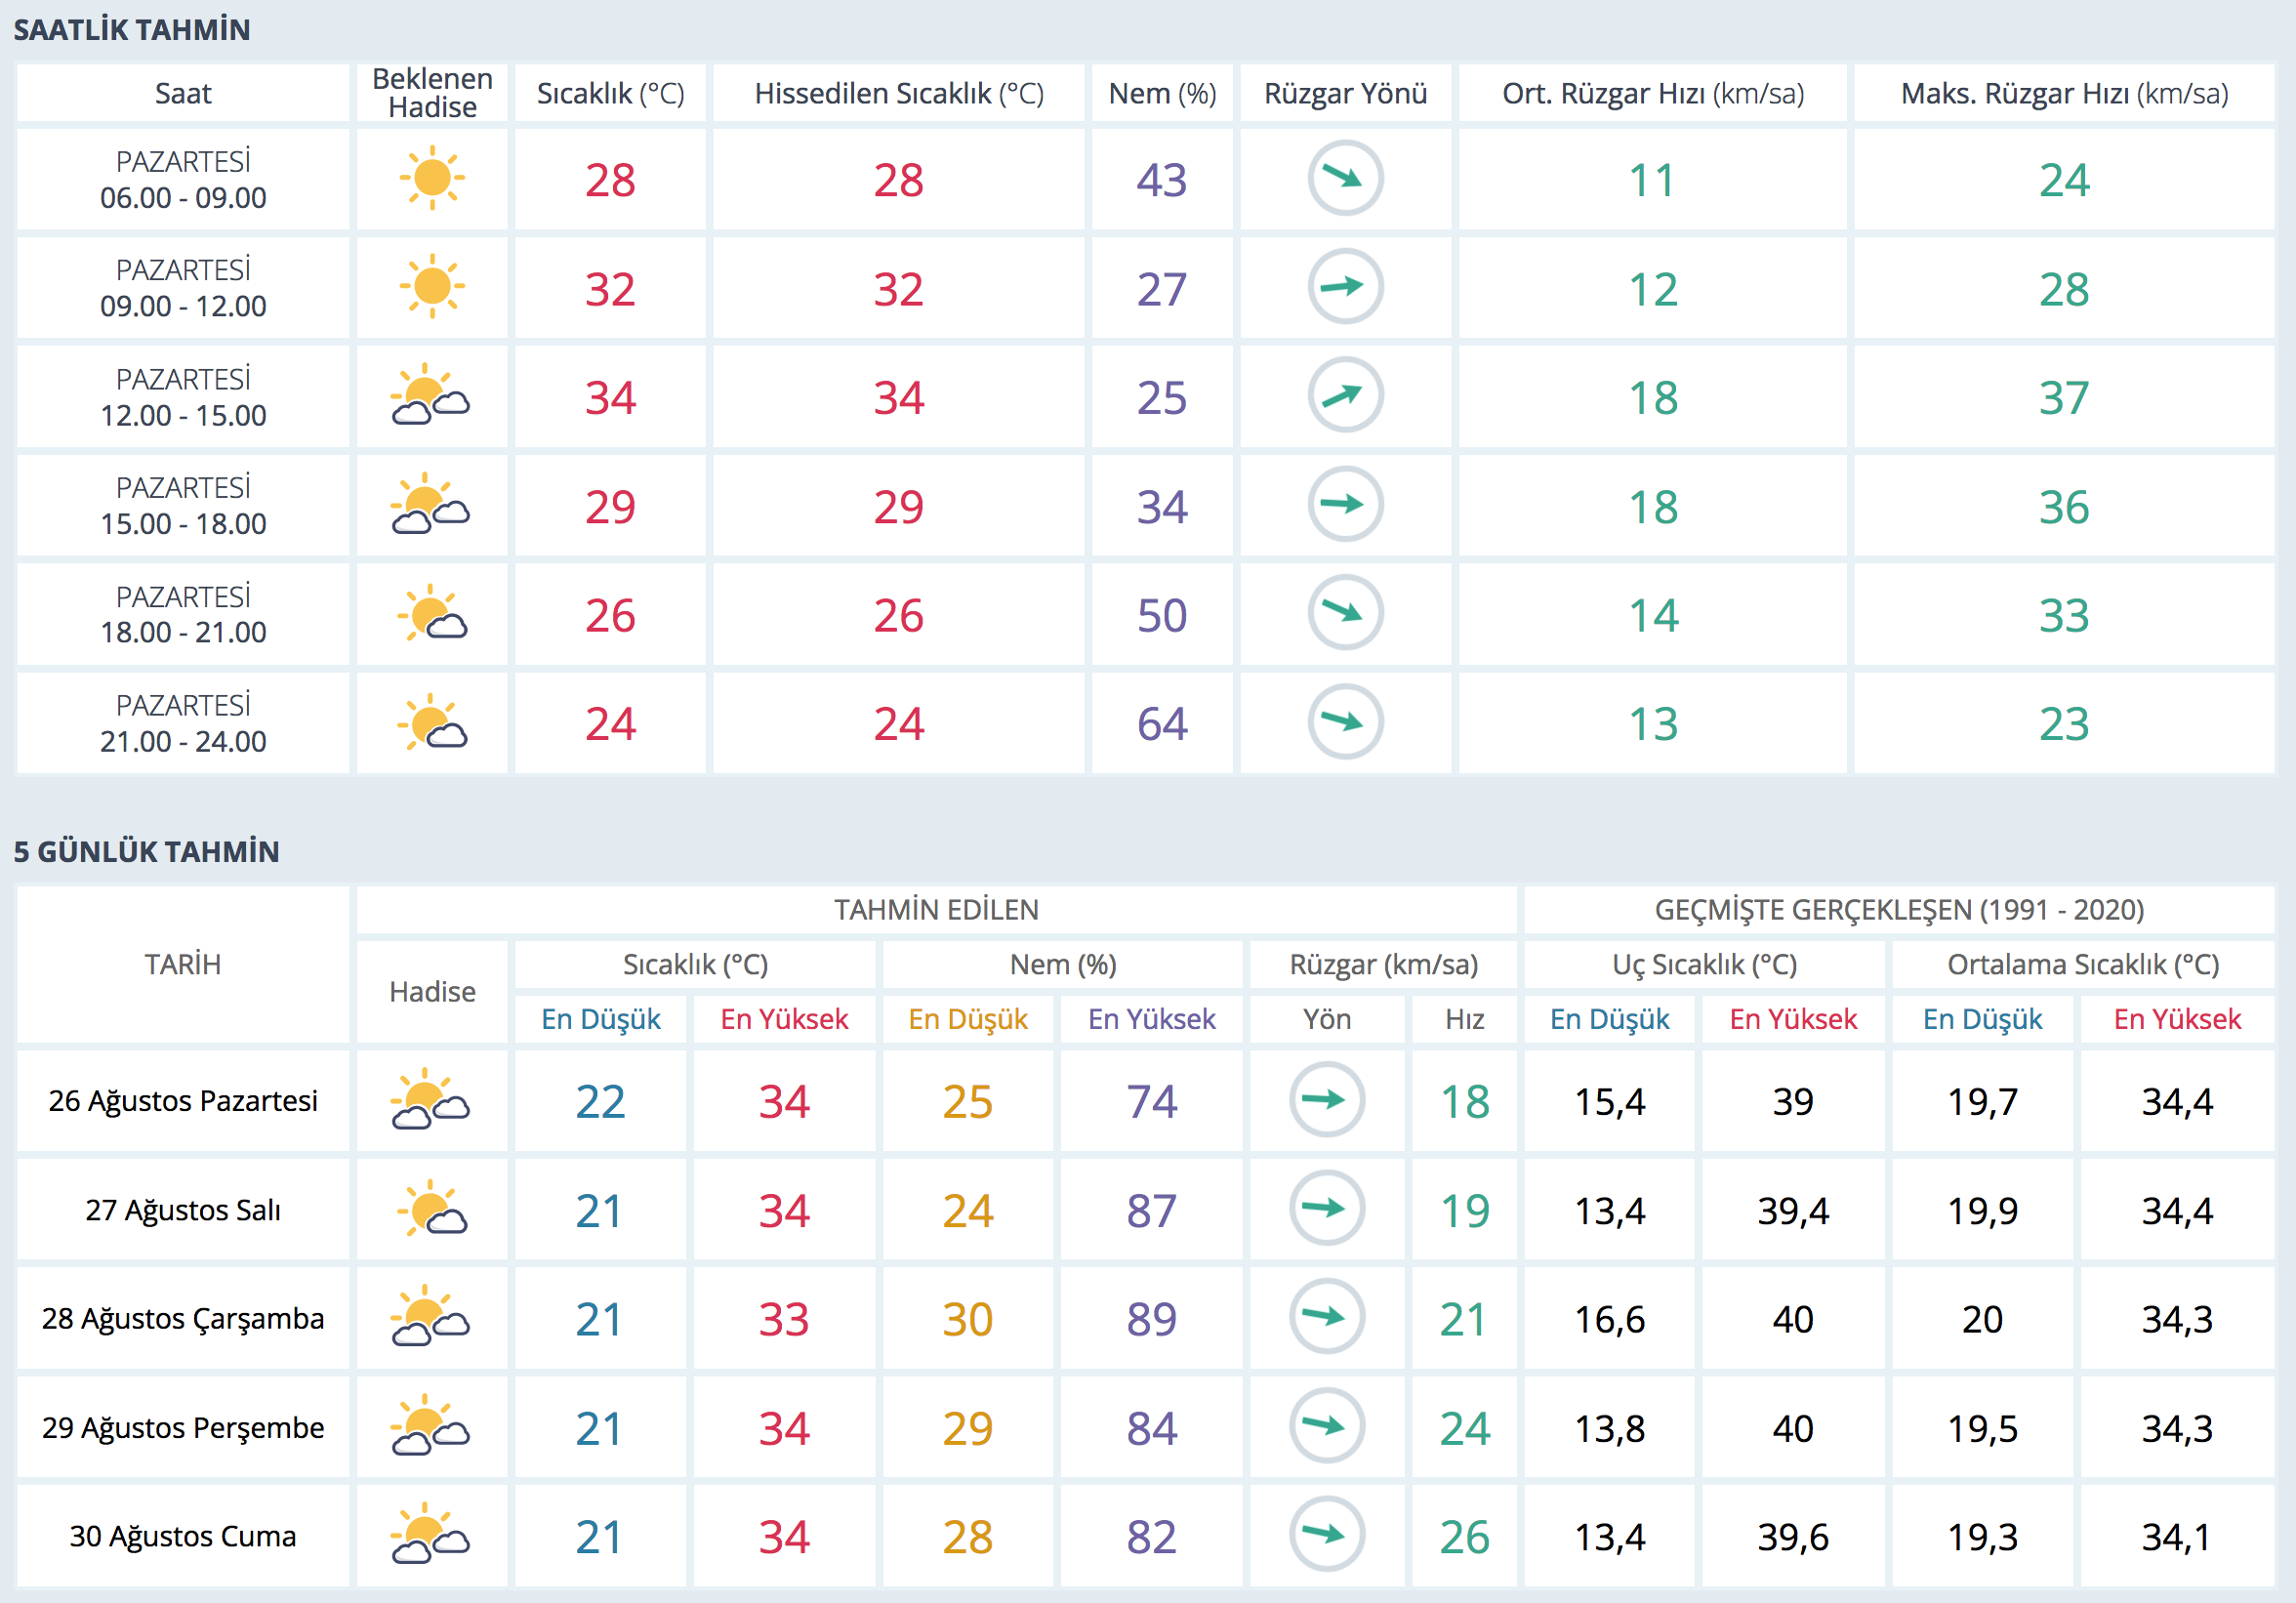Viewport: 2296px width, 1603px height.
Task: Click sunny icon for Pazartesi 09.00 - 12.00
Action: click(x=432, y=287)
